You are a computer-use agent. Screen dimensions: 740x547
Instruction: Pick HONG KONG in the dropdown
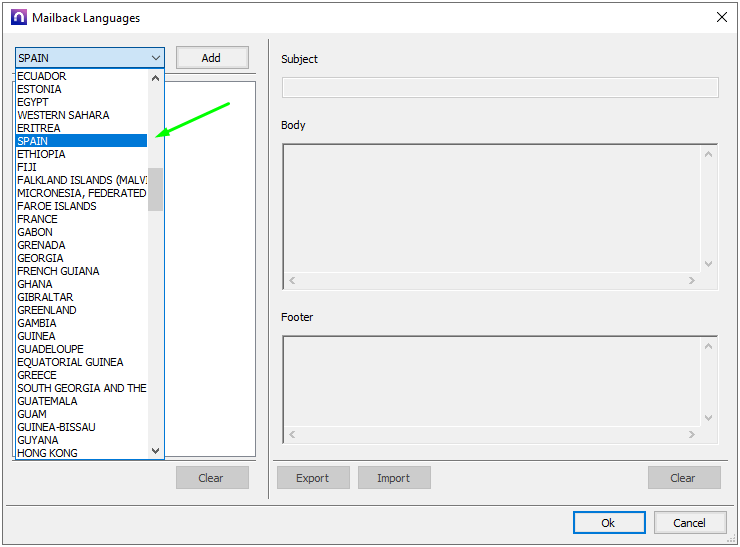[47, 453]
